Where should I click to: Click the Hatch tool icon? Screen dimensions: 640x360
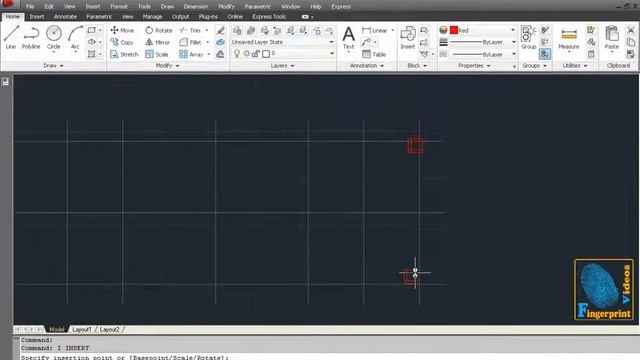click(x=91, y=54)
